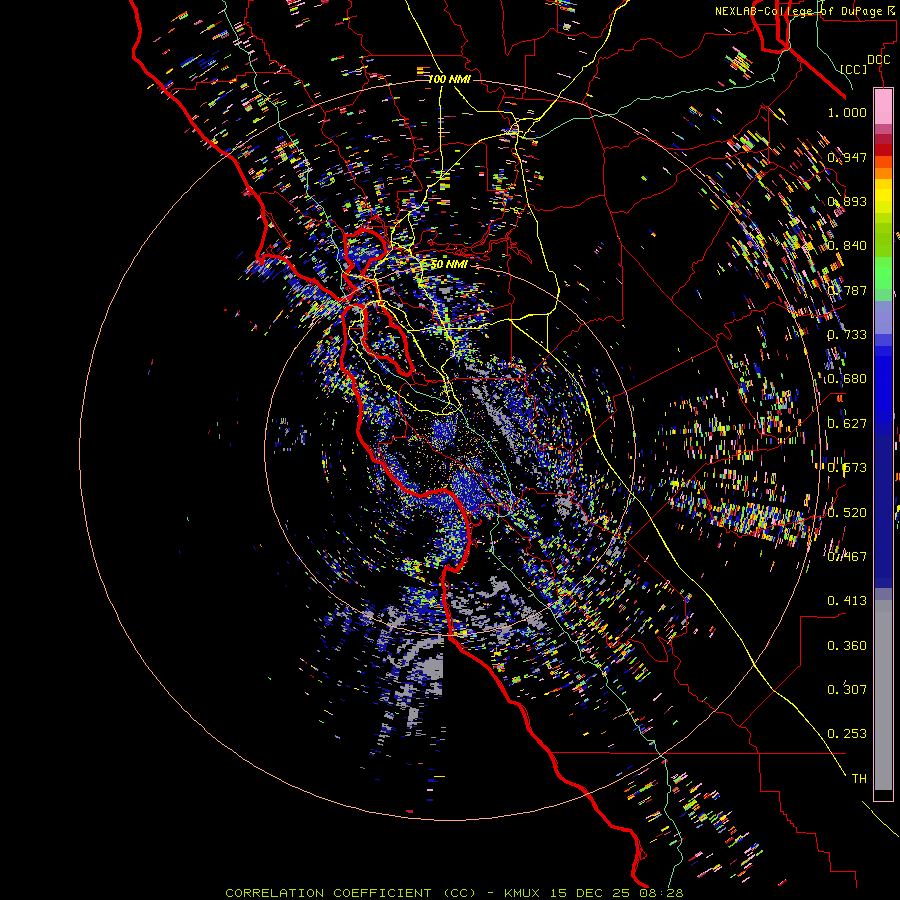Pick the gray segment beside 0.307
Screen dimensions: 900x900
(x=883, y=695)
